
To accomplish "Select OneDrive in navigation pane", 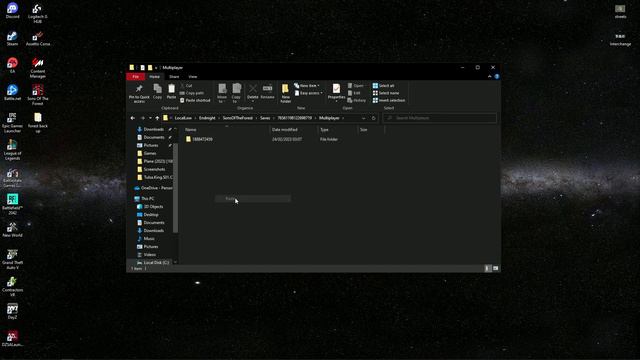I will (153, 188).
